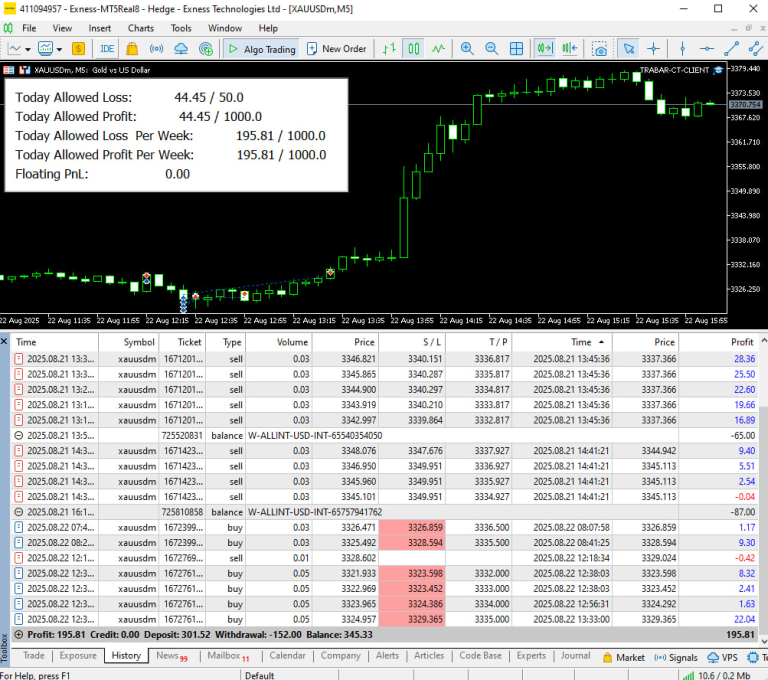Switch to the Trade tab

click(33, 656)
